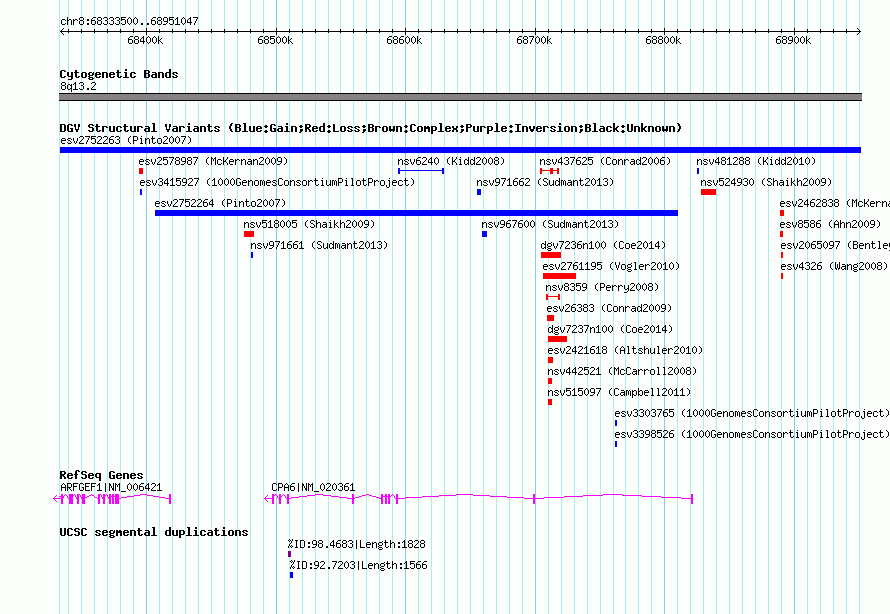Open esv3398526 1000GenomesConsortiumPilotProject variant
Screen dimensions: 890x614
(752, 434)
